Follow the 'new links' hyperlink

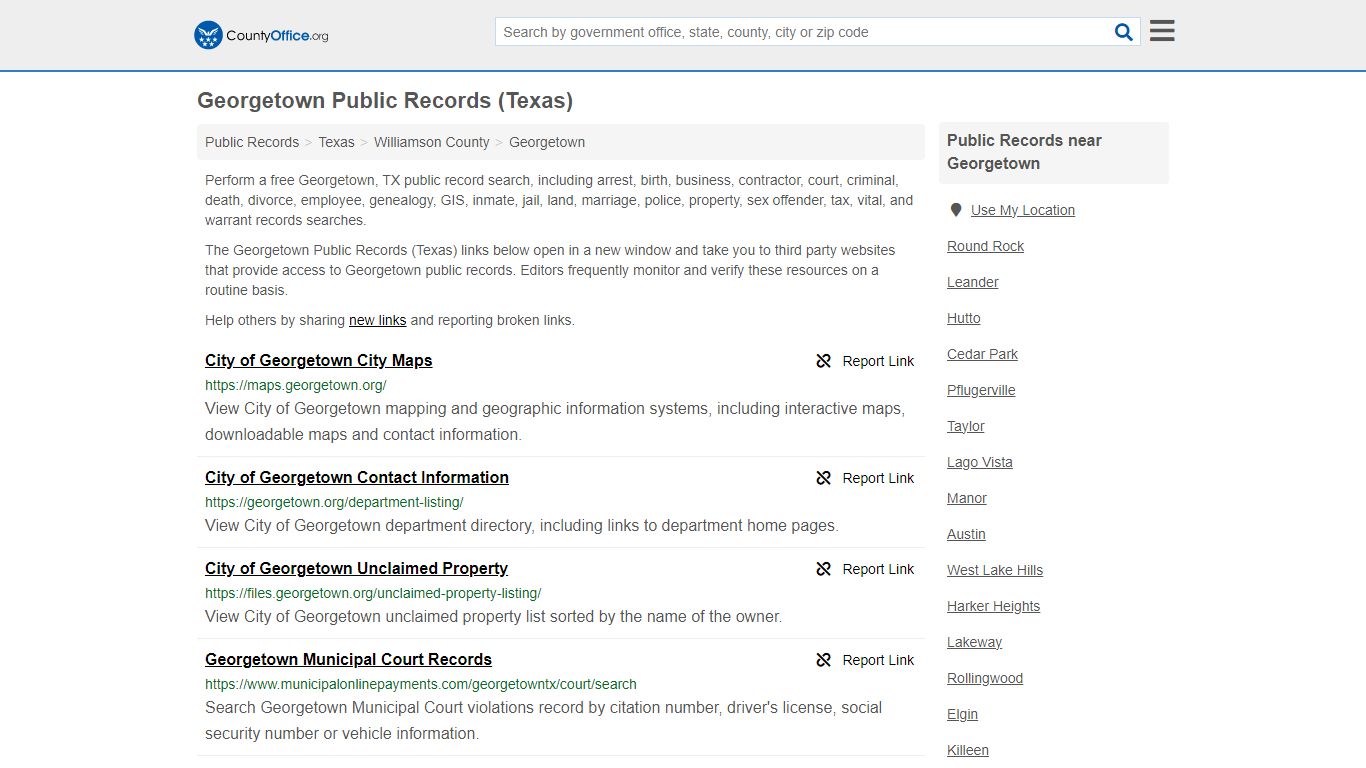tap(377, 320)
